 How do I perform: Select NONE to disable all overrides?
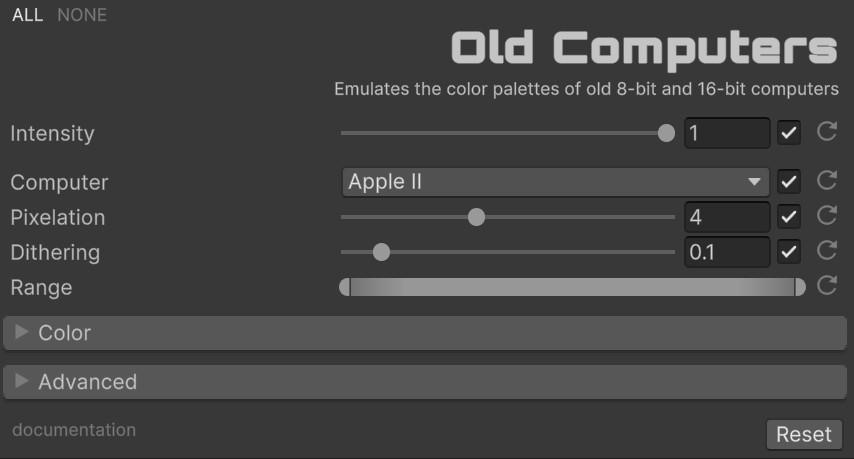pos(82,15)
